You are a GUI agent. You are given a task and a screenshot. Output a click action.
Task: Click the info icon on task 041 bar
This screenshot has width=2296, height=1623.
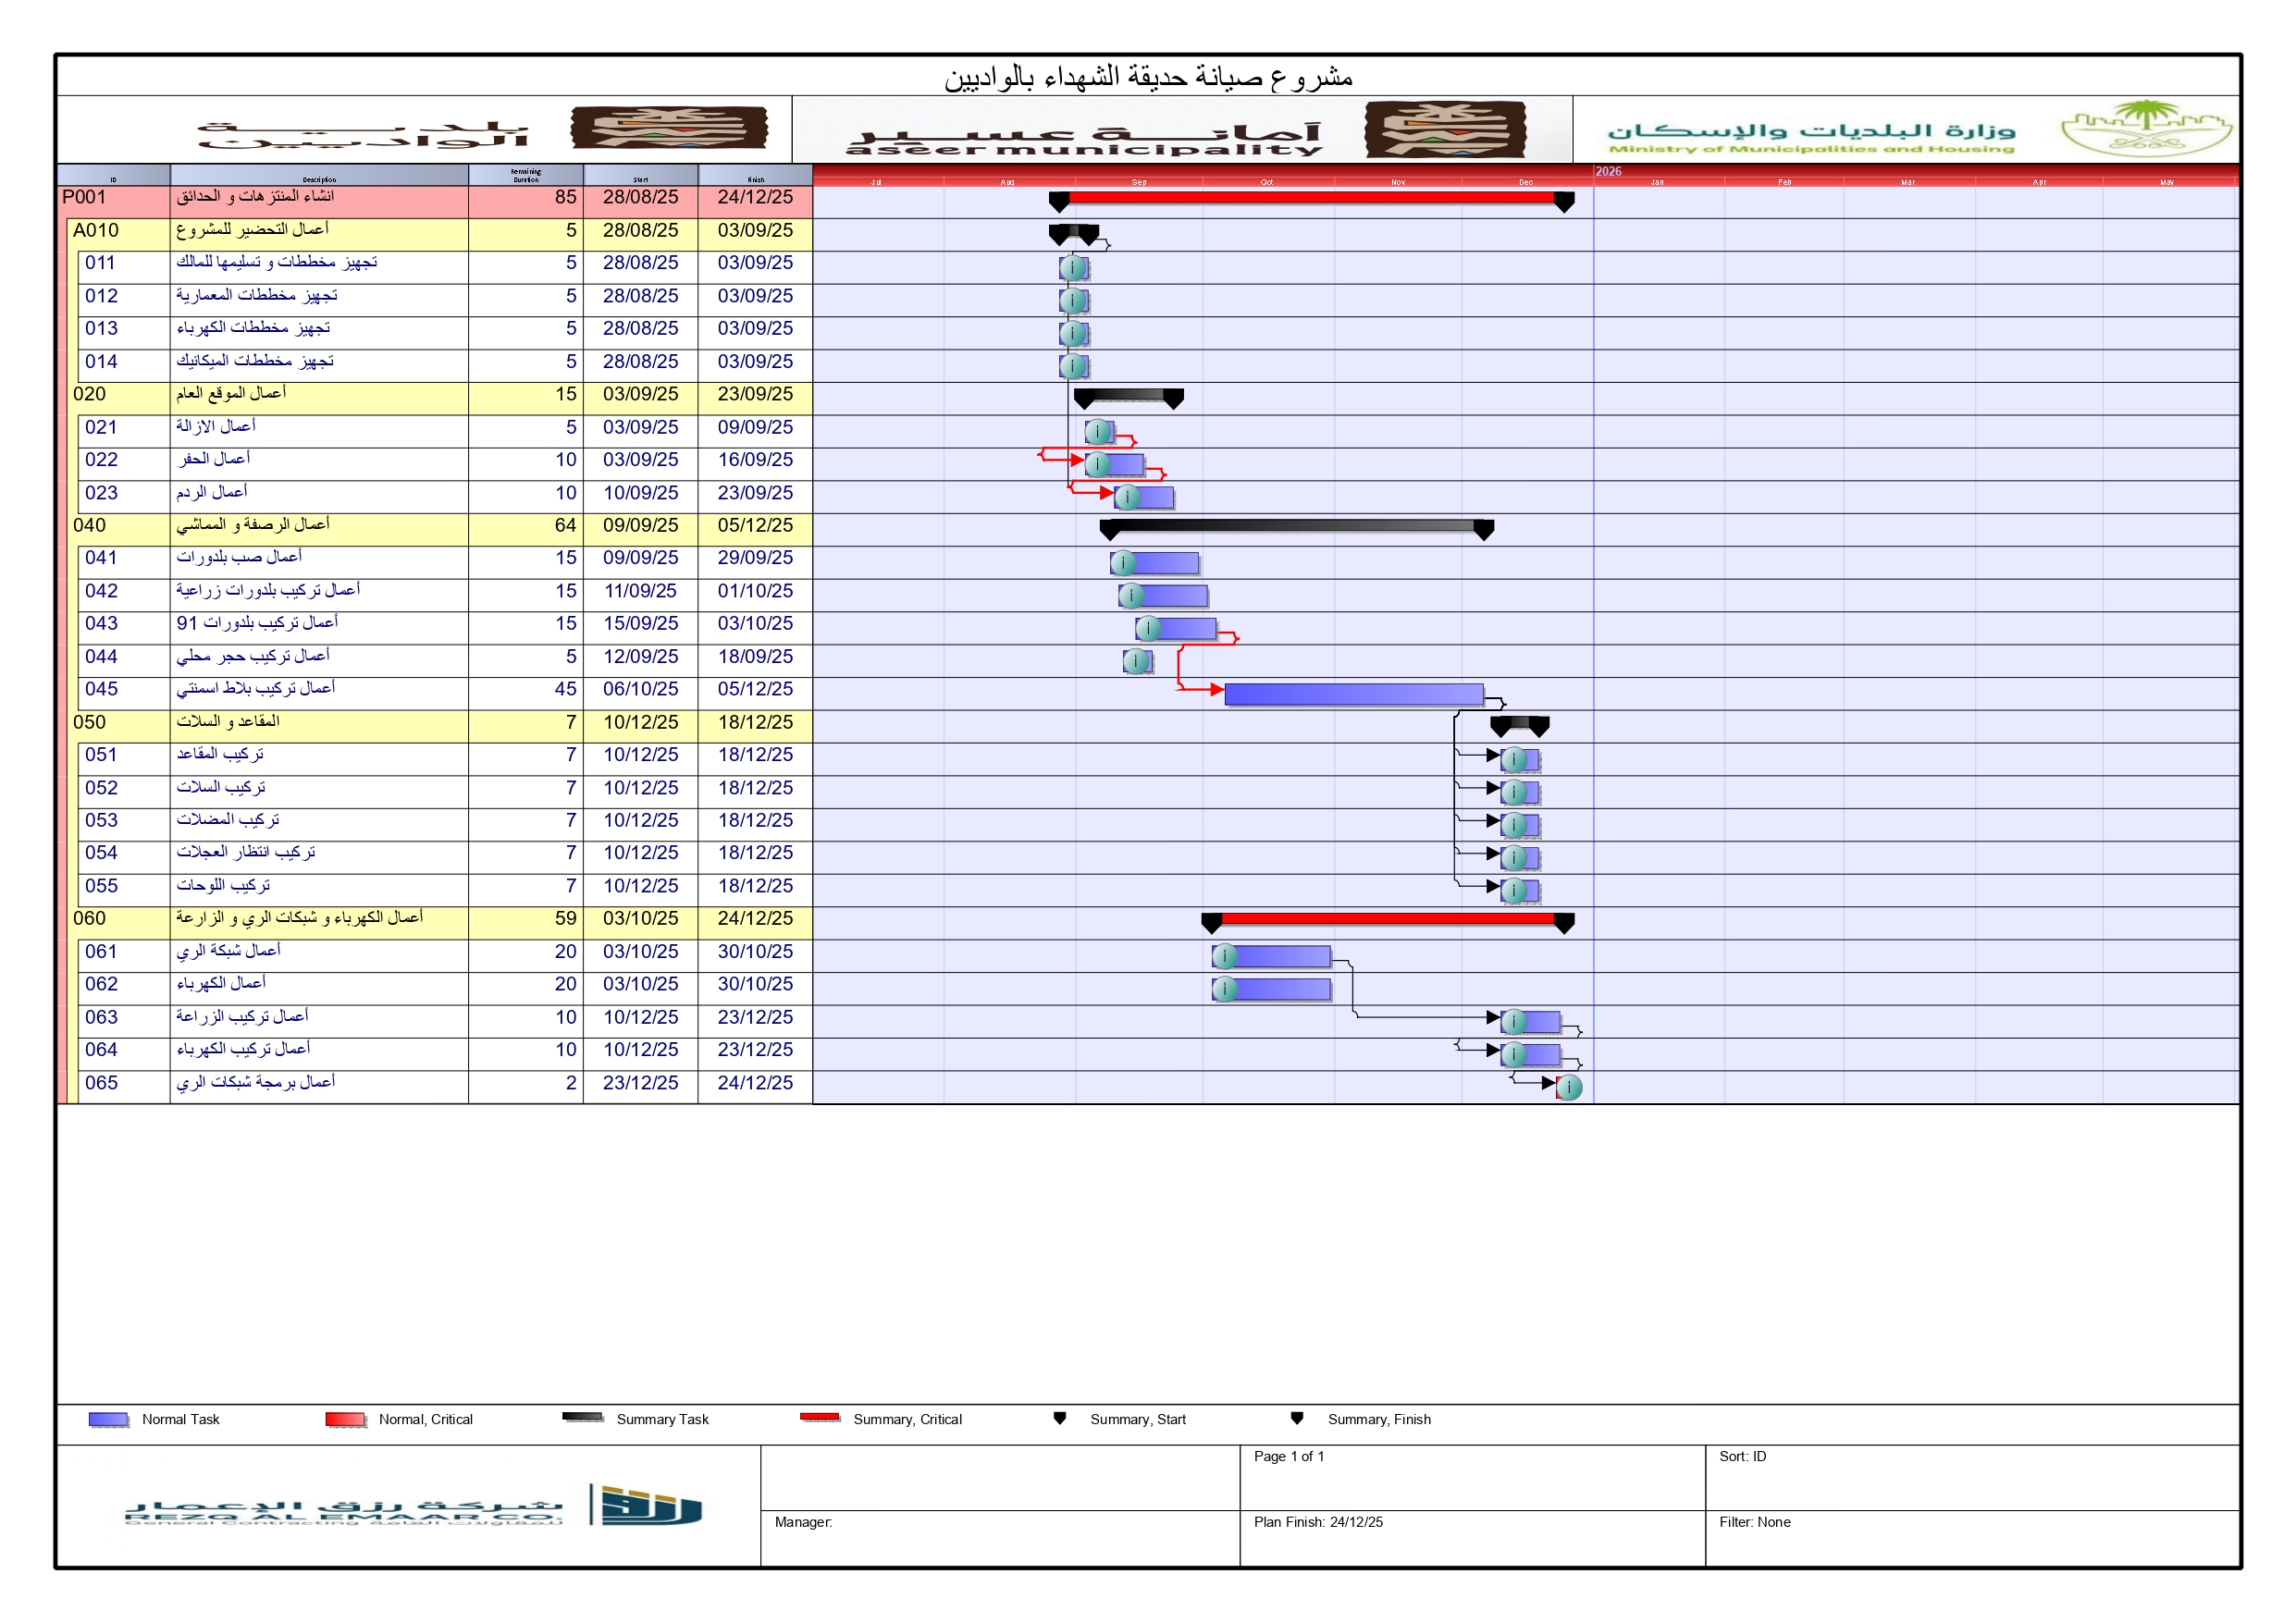1123,563
